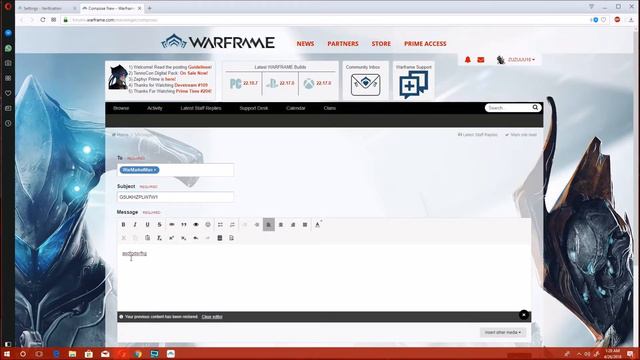Click the paste clipboard icon in editor
This screenshot has width=640, height=360.
[147, 238]
